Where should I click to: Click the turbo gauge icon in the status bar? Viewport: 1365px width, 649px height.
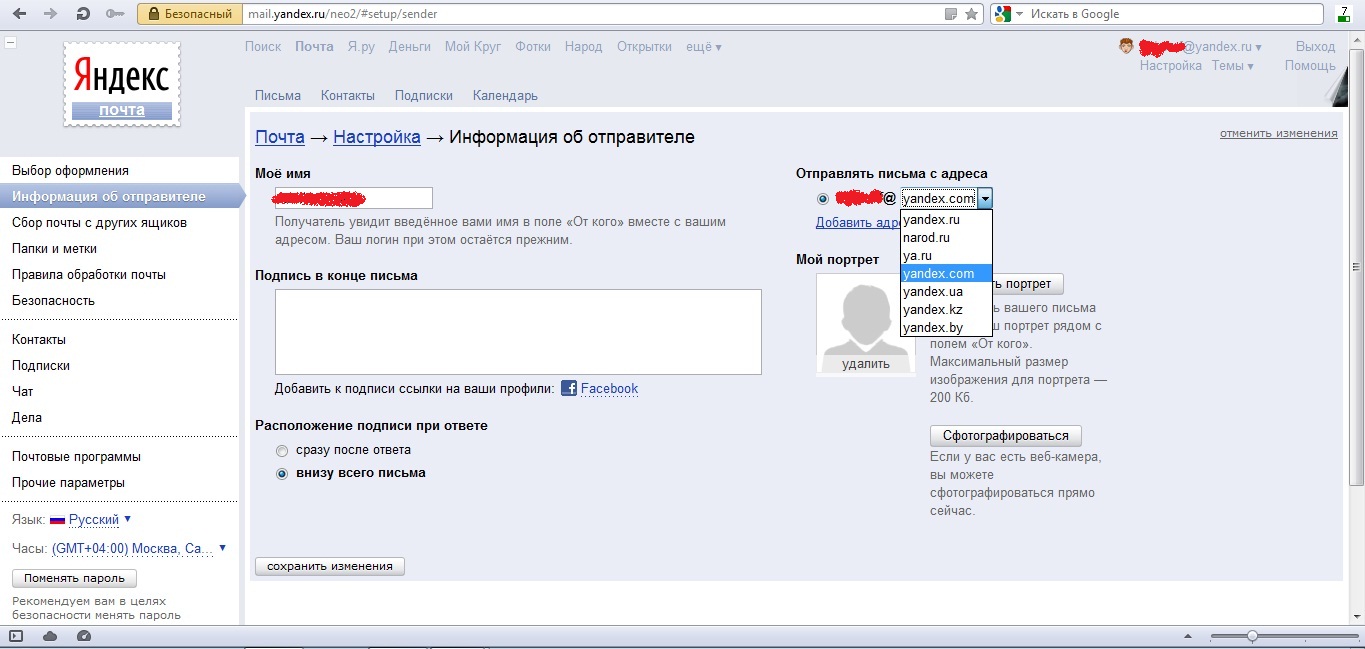coord(84,636)
